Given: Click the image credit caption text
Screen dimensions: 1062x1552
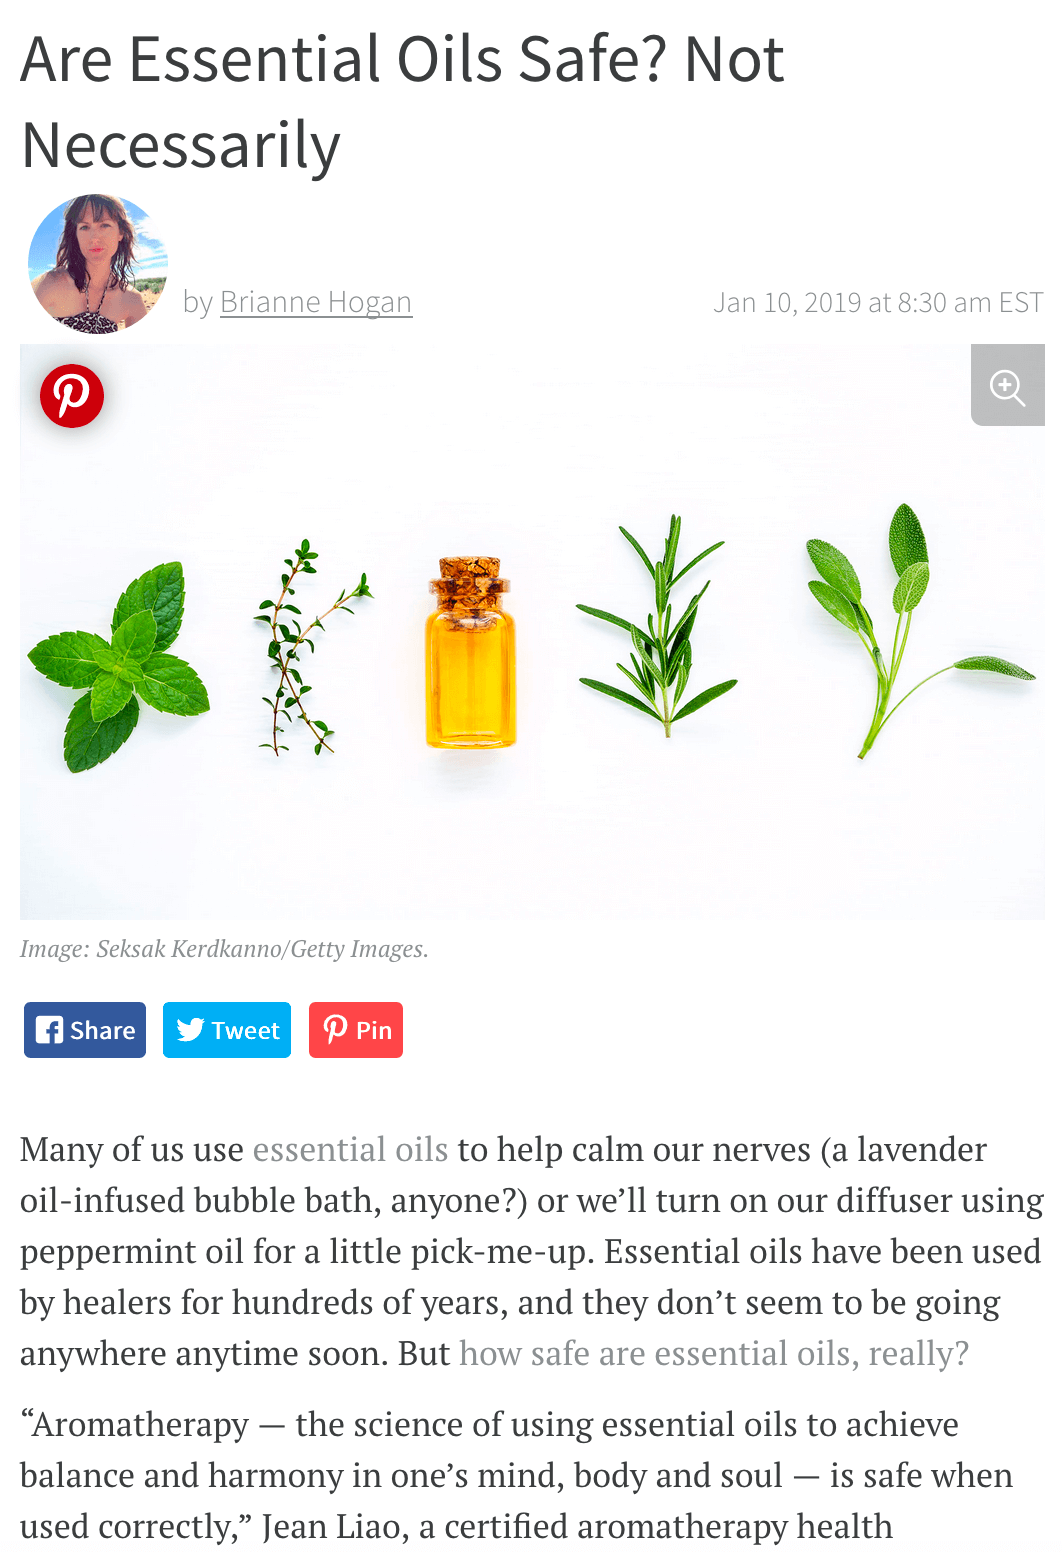Looking at the screenshot, I should (224, 949).
